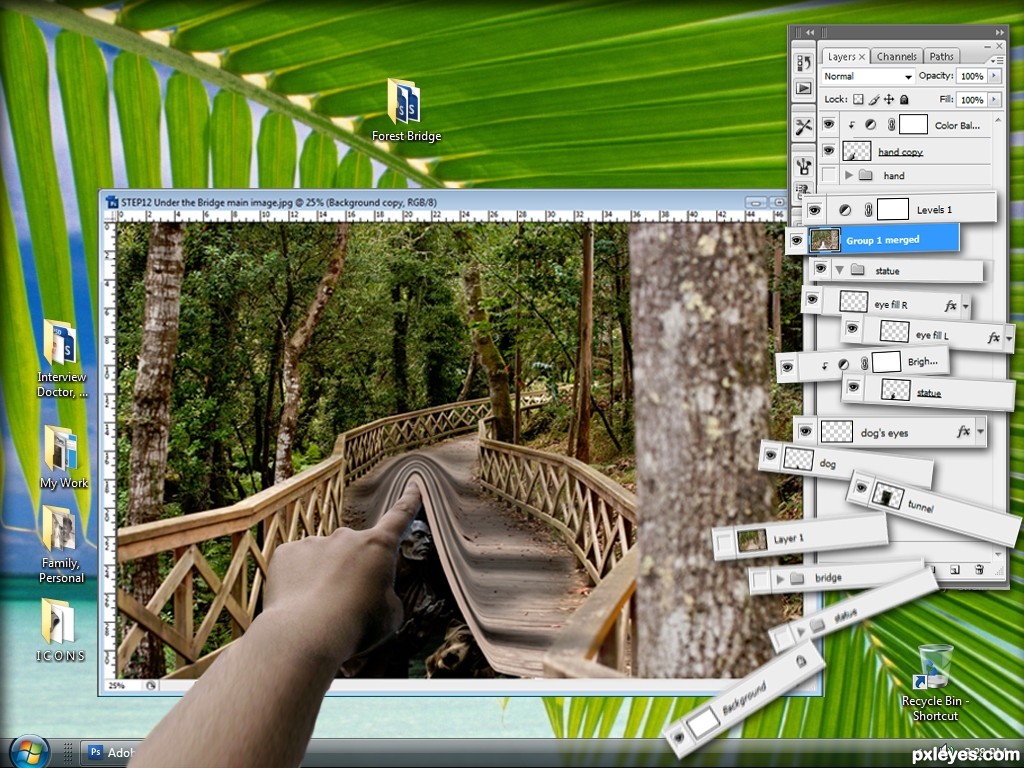Open the Opacity slider arrow
This screenshot has width=1024, height=768.
(x=995, y=76)
